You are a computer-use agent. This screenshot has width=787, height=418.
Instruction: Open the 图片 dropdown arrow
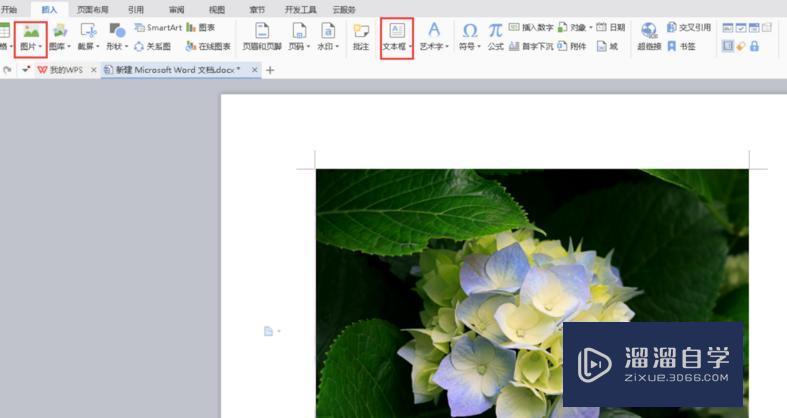pyautogui.click(x=40, y=47)
